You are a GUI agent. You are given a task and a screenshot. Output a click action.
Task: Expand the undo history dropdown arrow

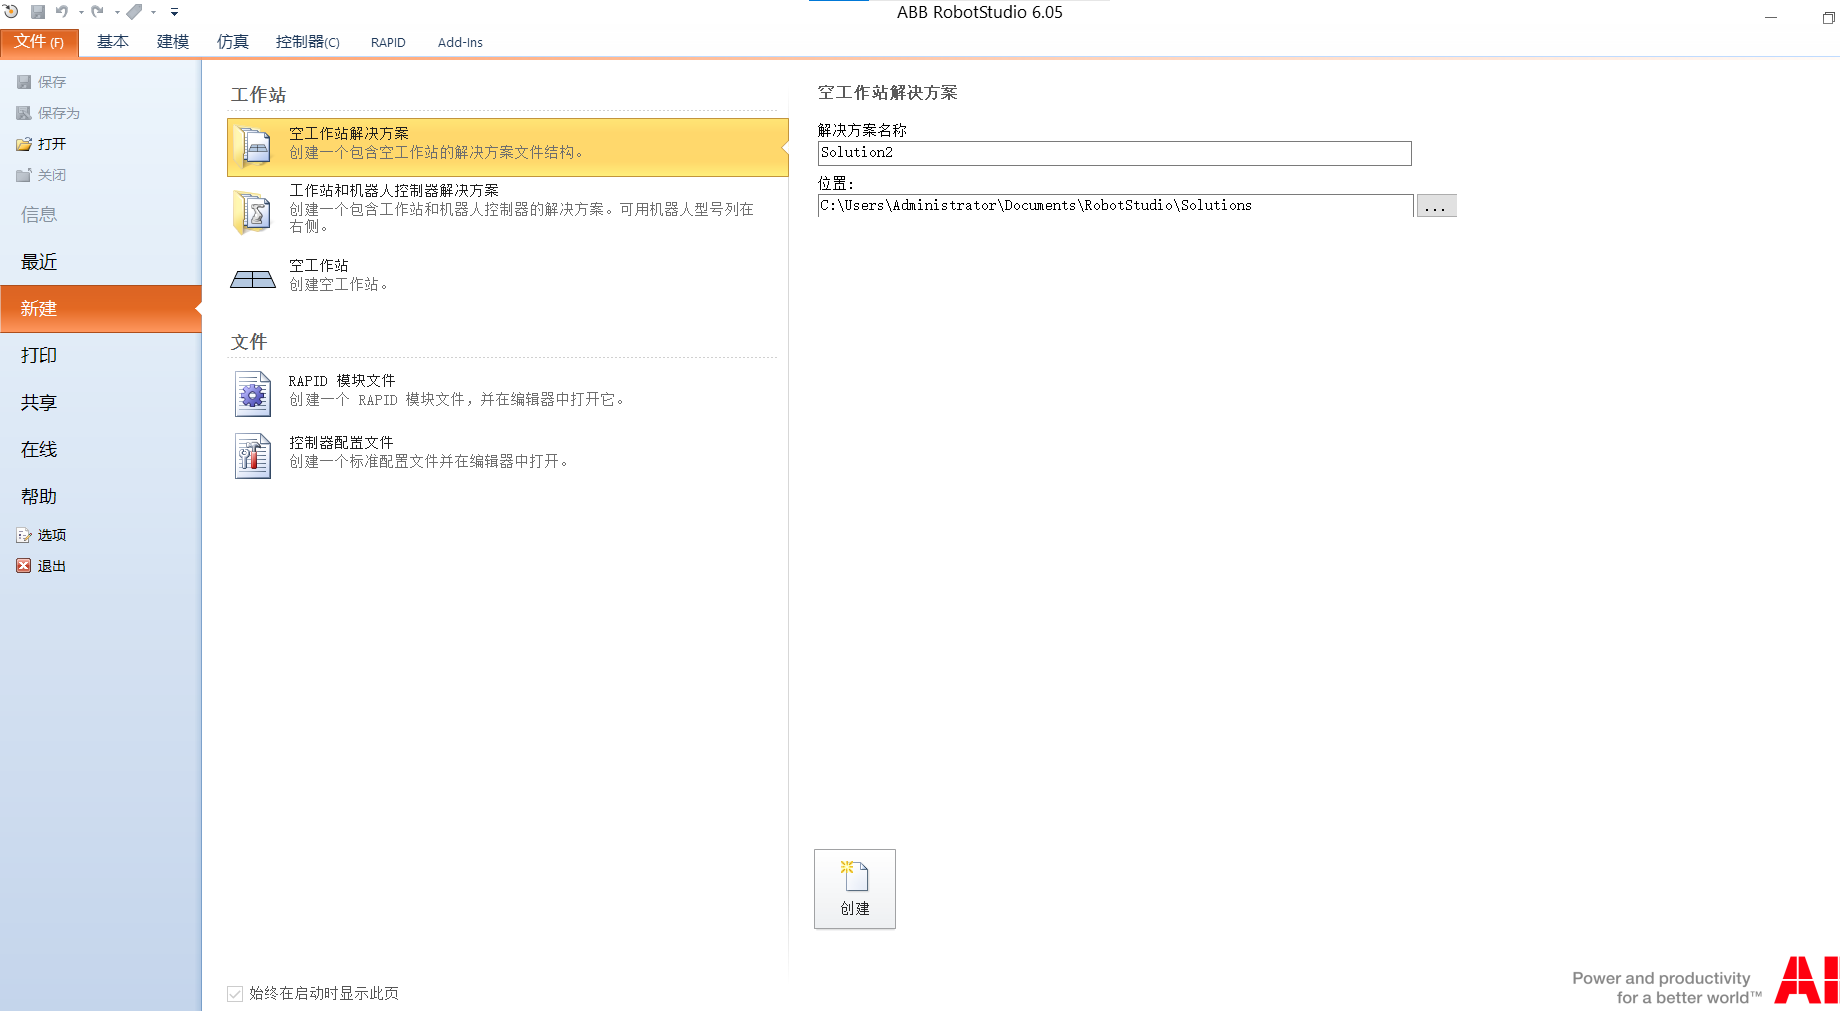point(81,13)
